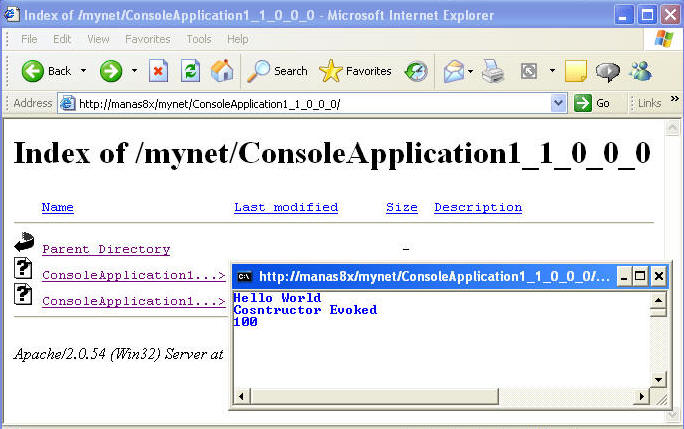Image resolution: width=684 pixels, height=429 pixels.
Task: Open the Favorites menu
Action: point(147,39)
